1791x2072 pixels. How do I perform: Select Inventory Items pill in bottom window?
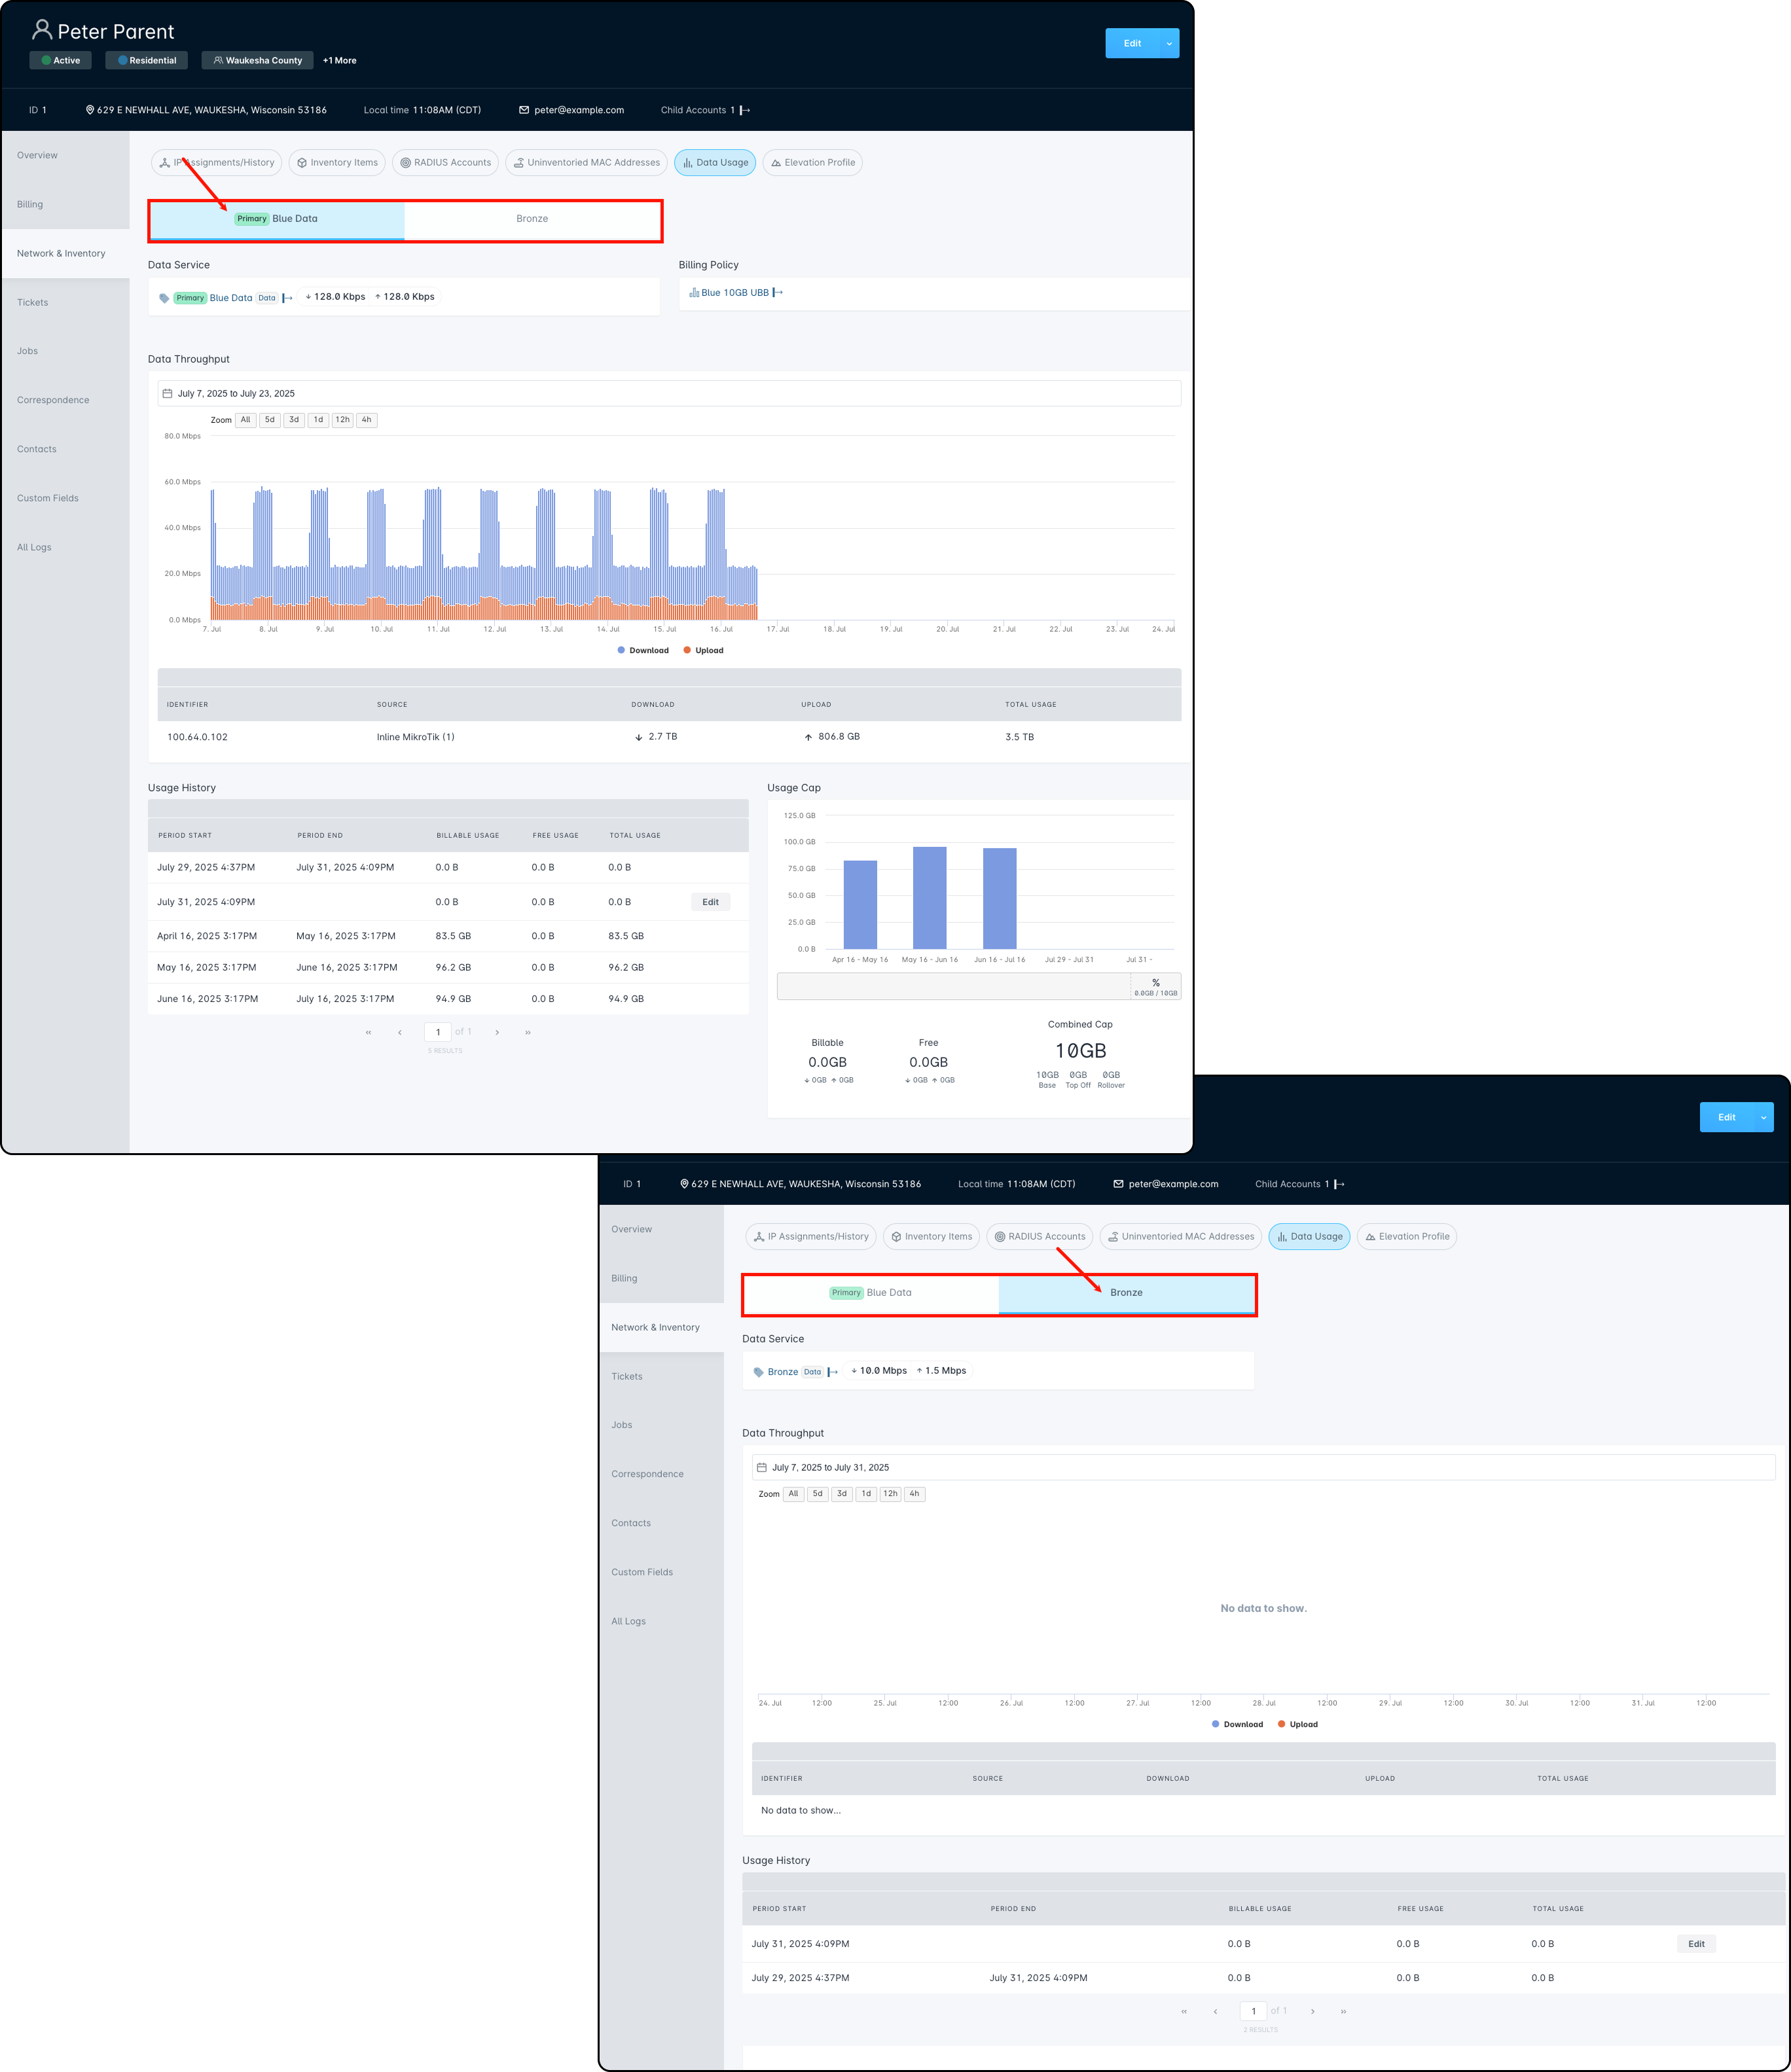click(931, 1236)
